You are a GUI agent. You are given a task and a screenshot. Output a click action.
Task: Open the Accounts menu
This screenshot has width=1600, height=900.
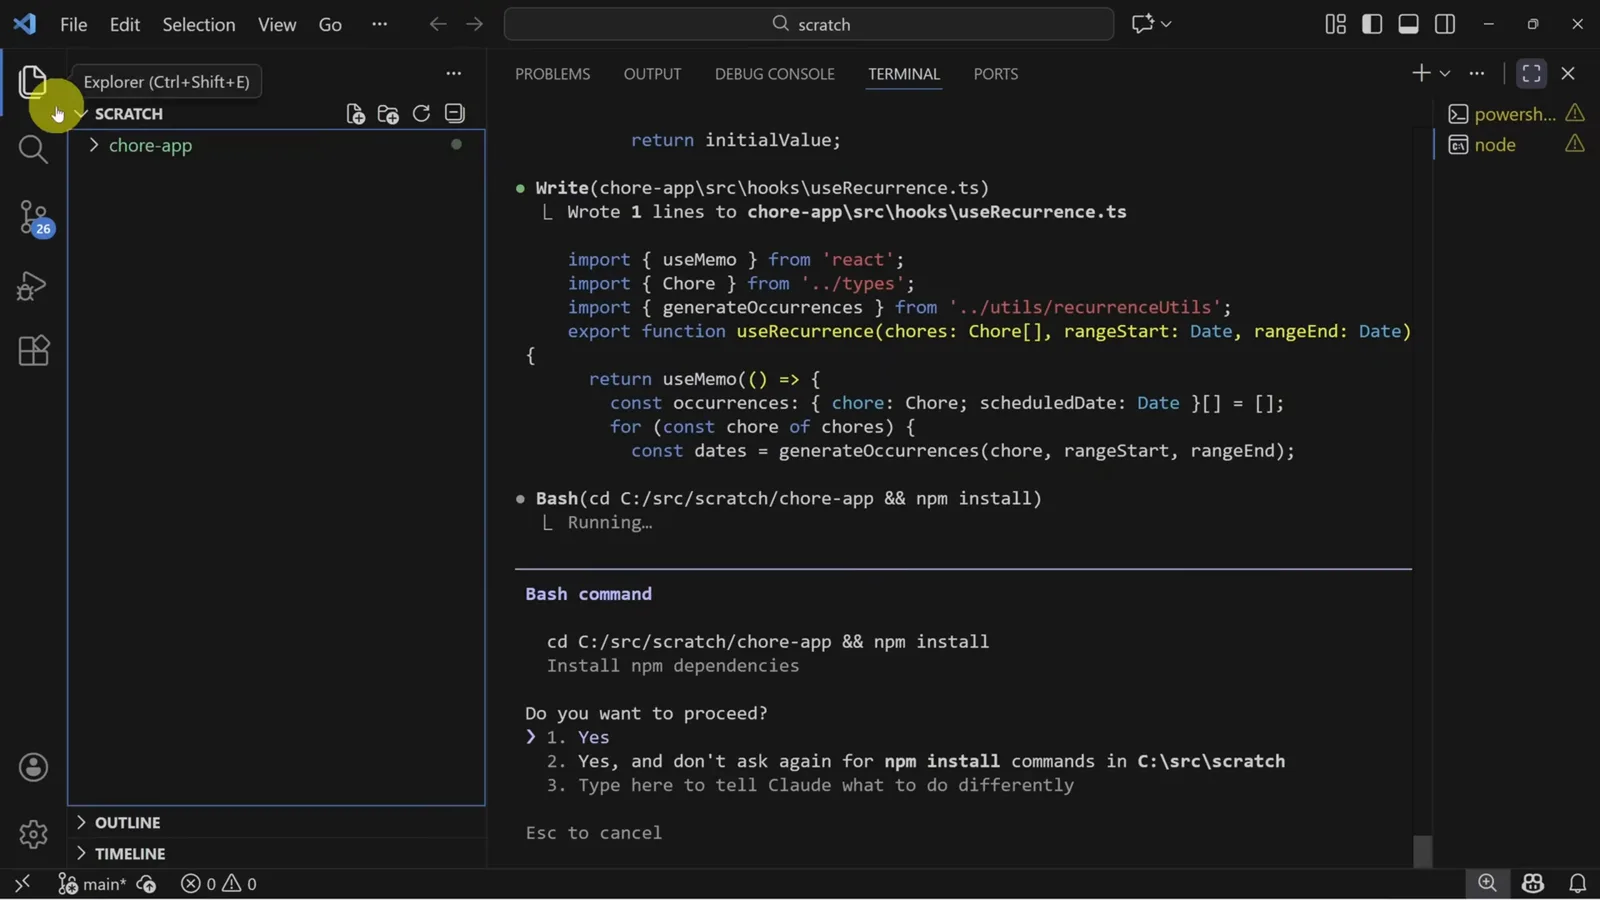click(33, 767)
